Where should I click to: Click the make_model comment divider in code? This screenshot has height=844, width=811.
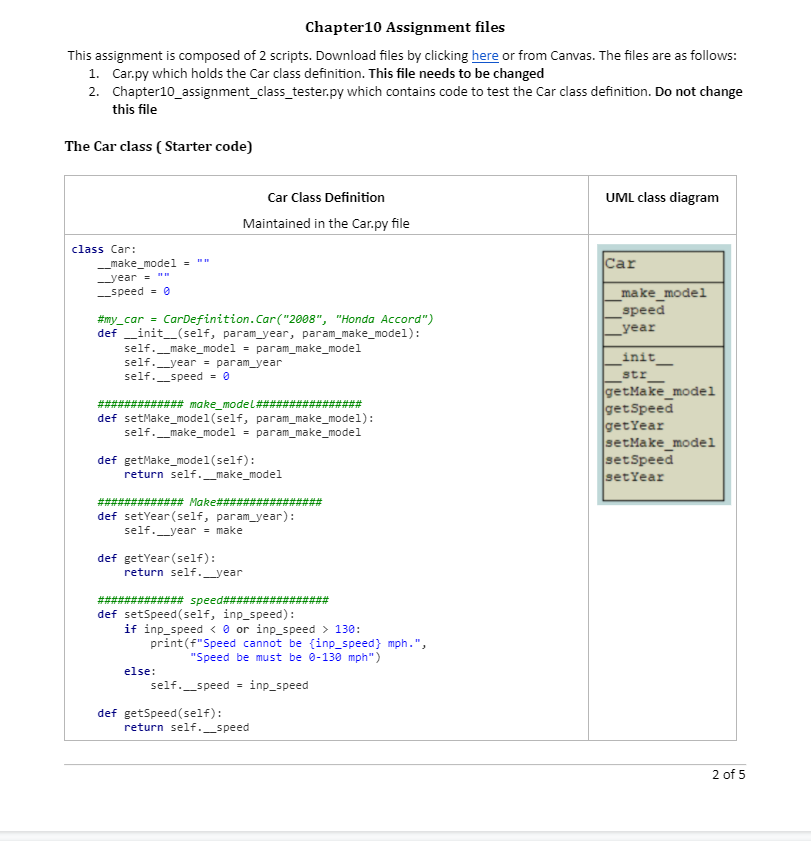pos(228,403)
